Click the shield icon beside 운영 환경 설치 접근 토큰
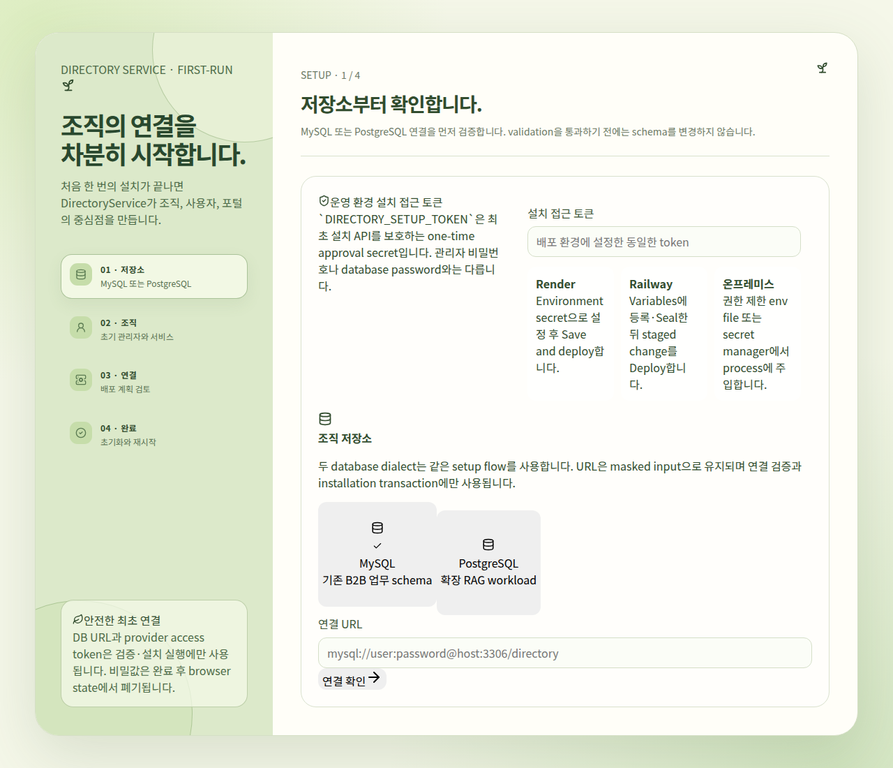The width and height of the screenshot is (893, 768). [323, 201]
